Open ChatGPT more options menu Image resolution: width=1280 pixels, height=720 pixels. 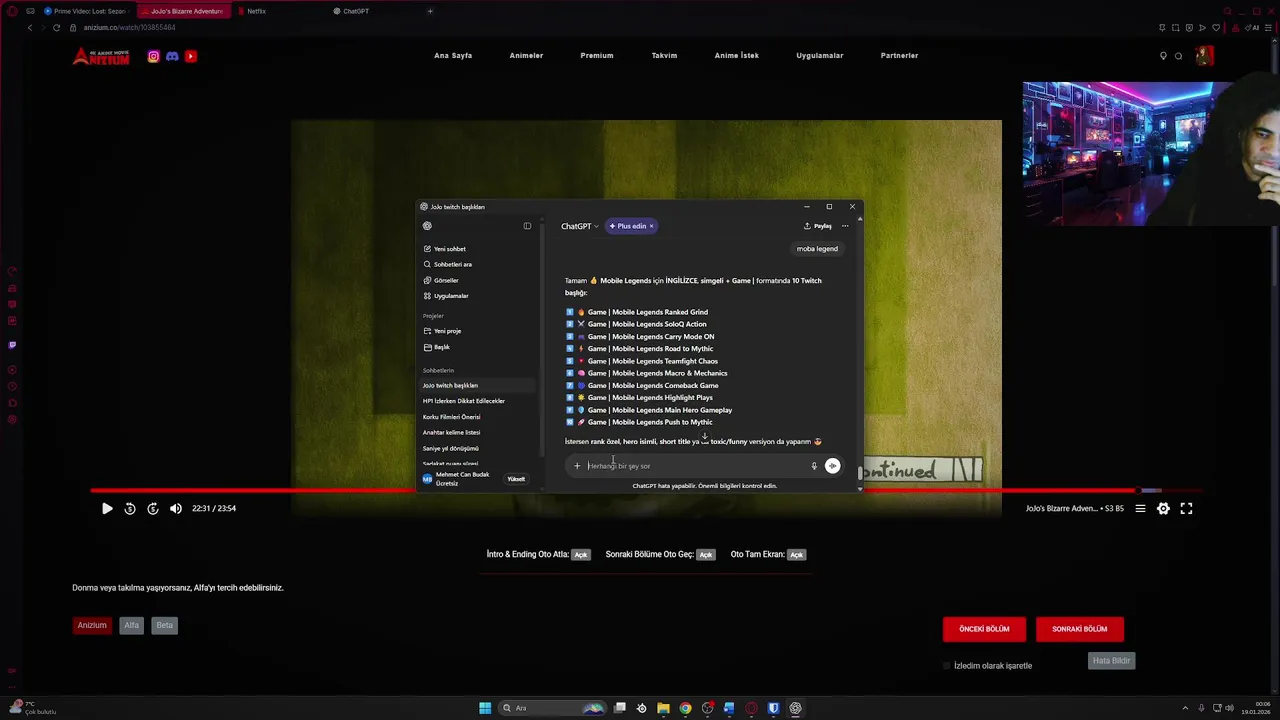click(x=845, y=226)
